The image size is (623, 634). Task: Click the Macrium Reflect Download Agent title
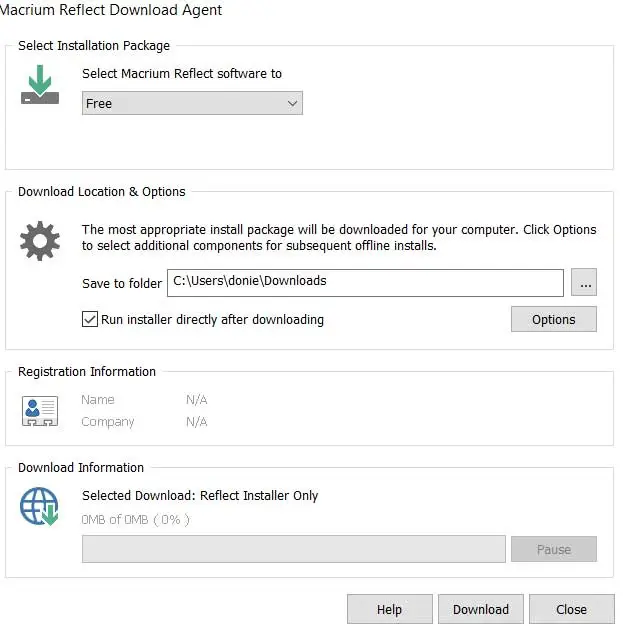(112, 10)
